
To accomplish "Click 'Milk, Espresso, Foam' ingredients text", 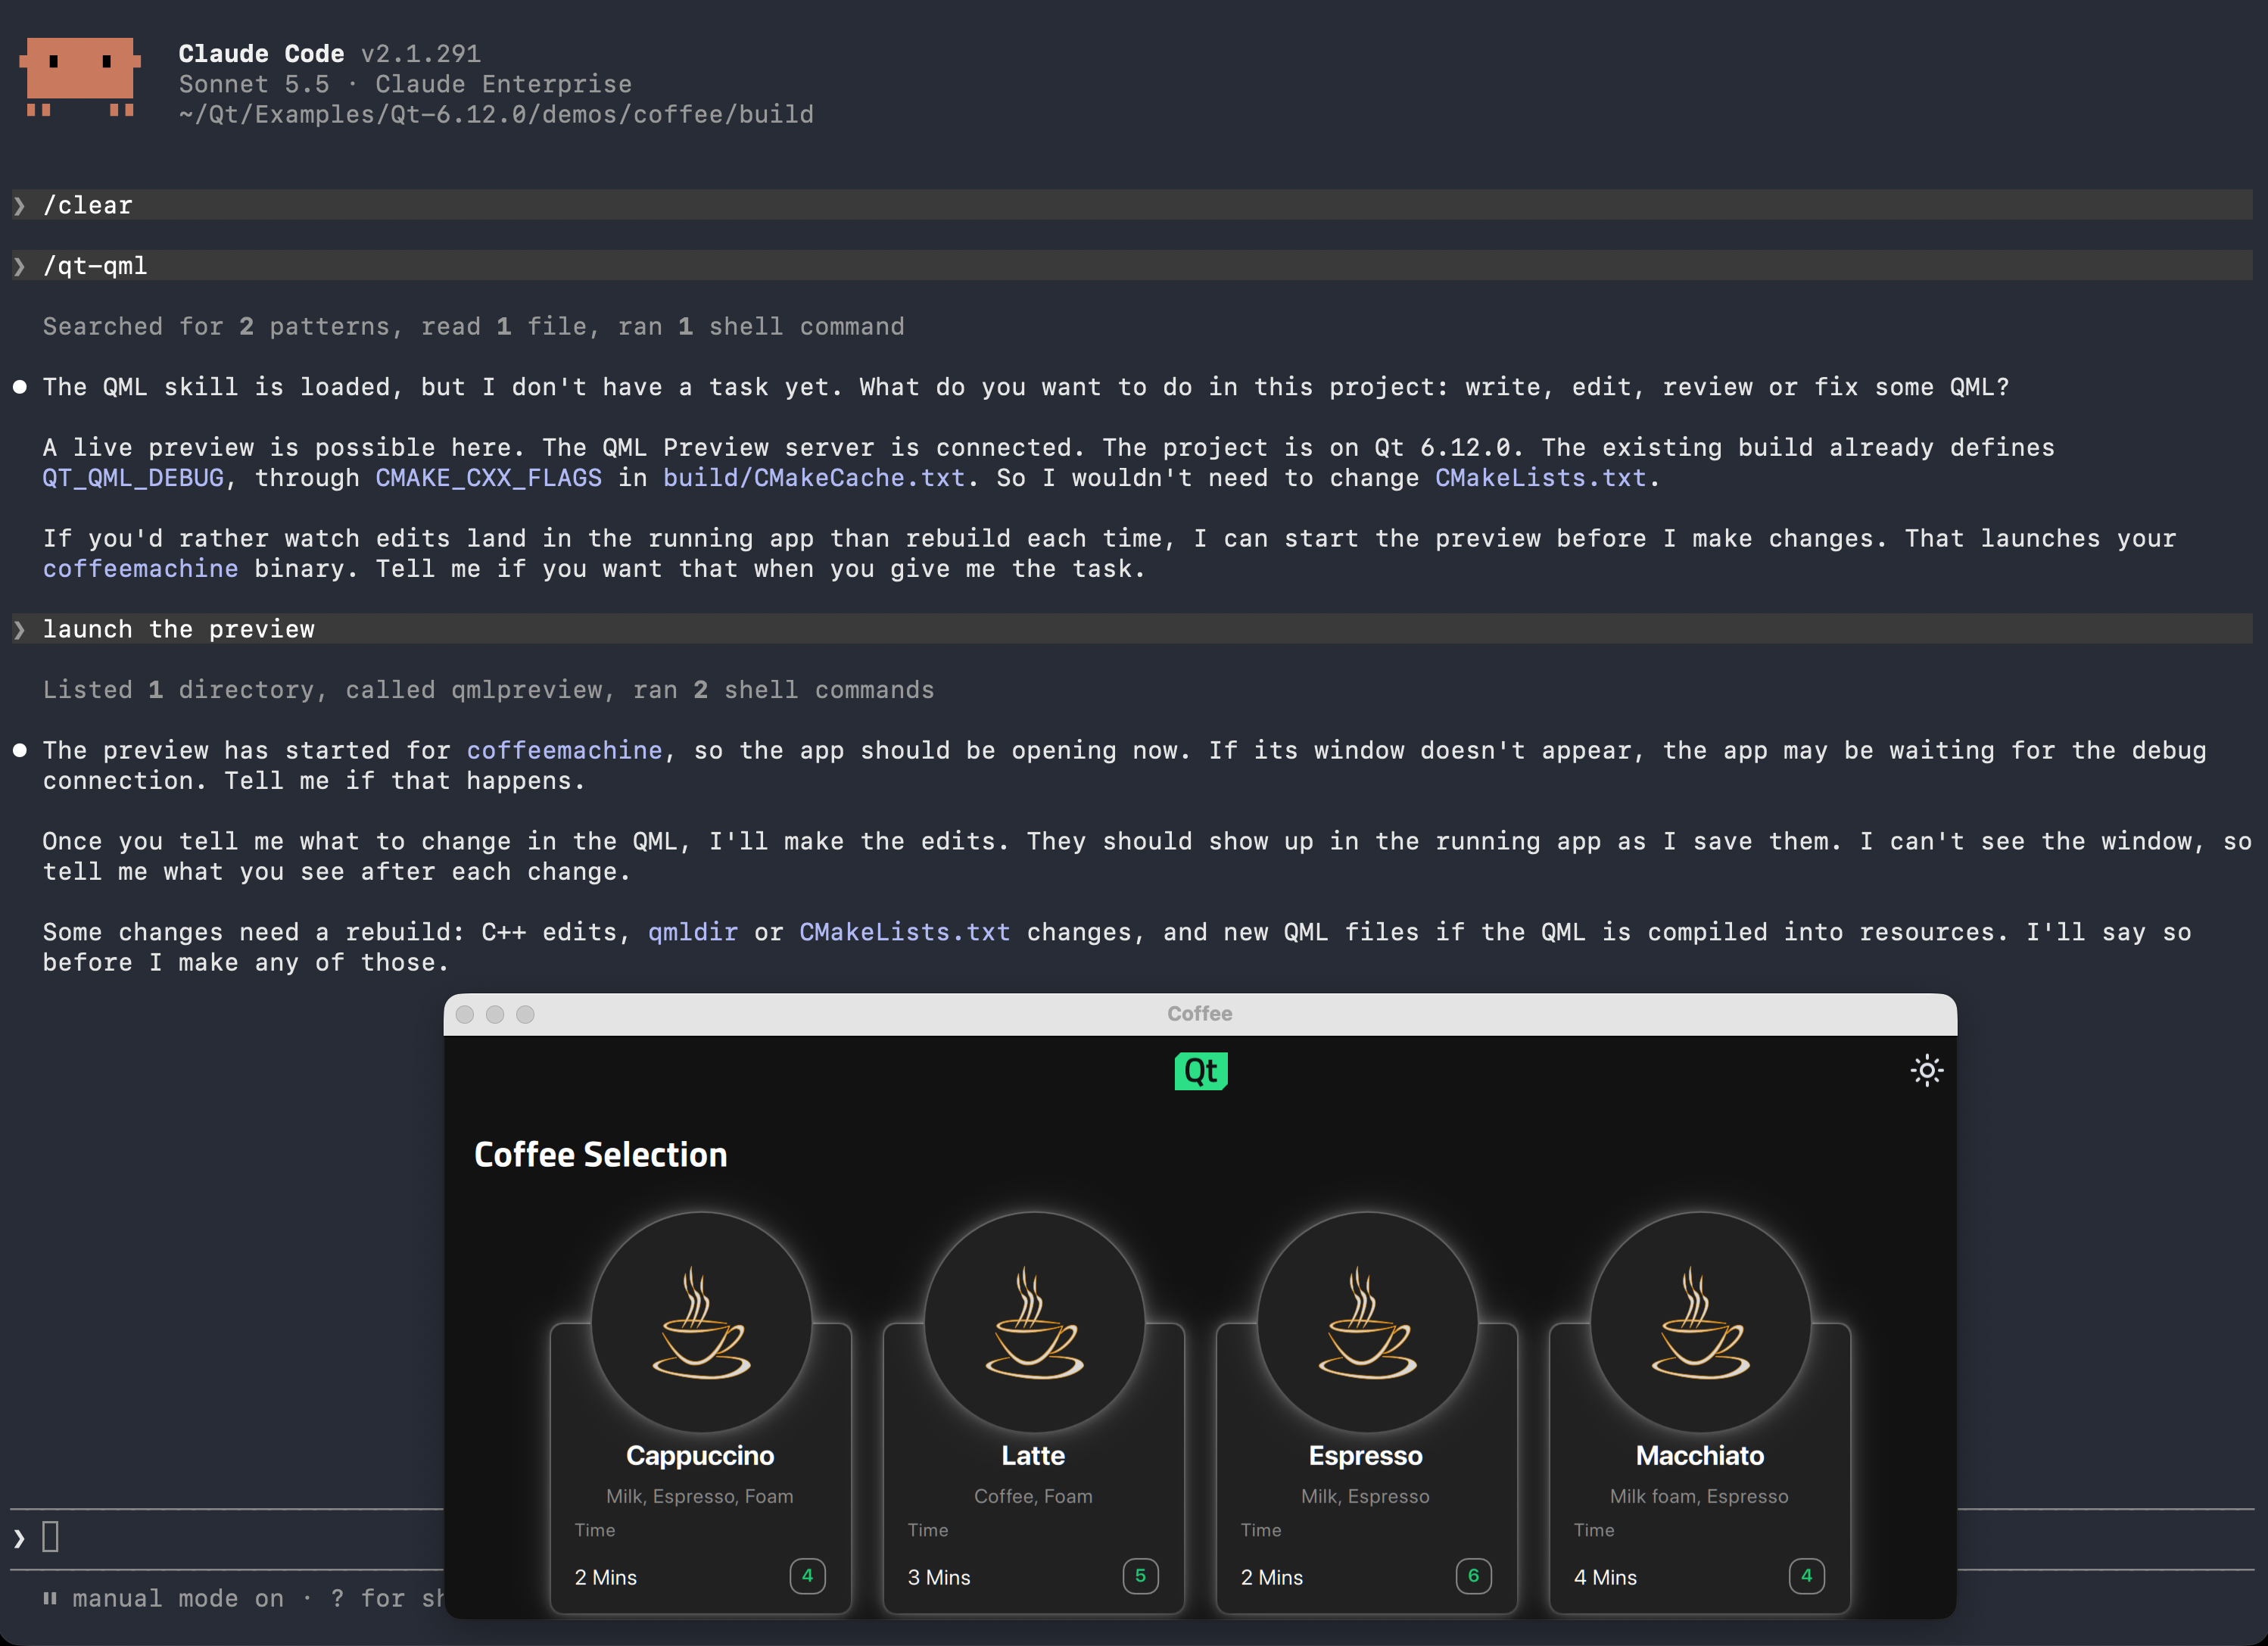I will (x=699, y=1496).
